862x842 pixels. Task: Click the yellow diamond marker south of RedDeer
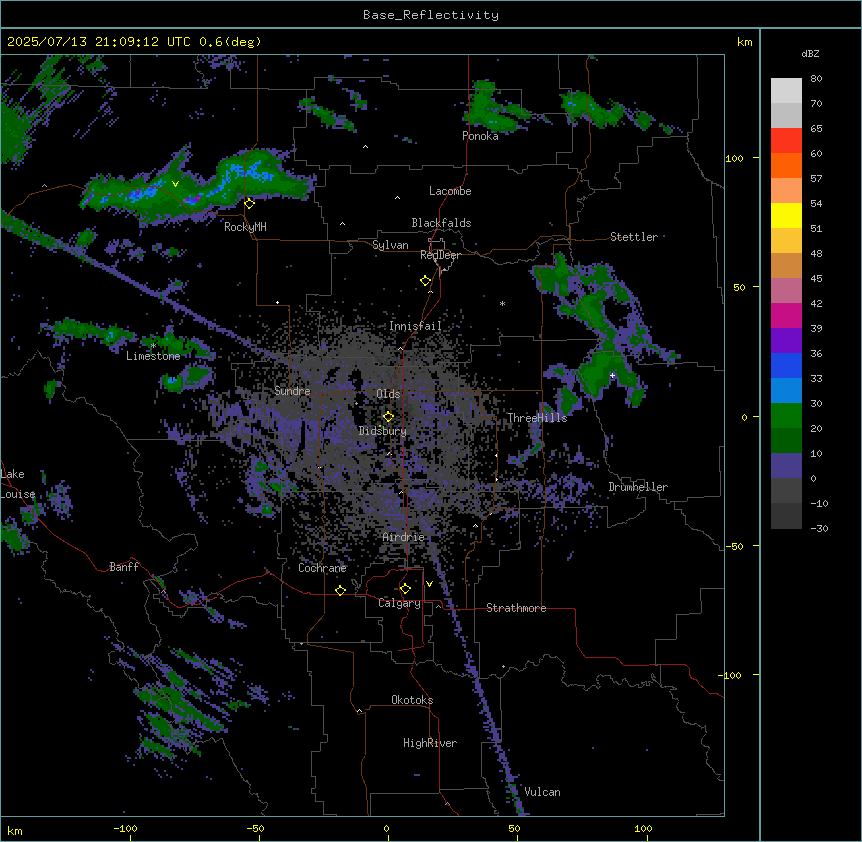click(x=425, y=281)
